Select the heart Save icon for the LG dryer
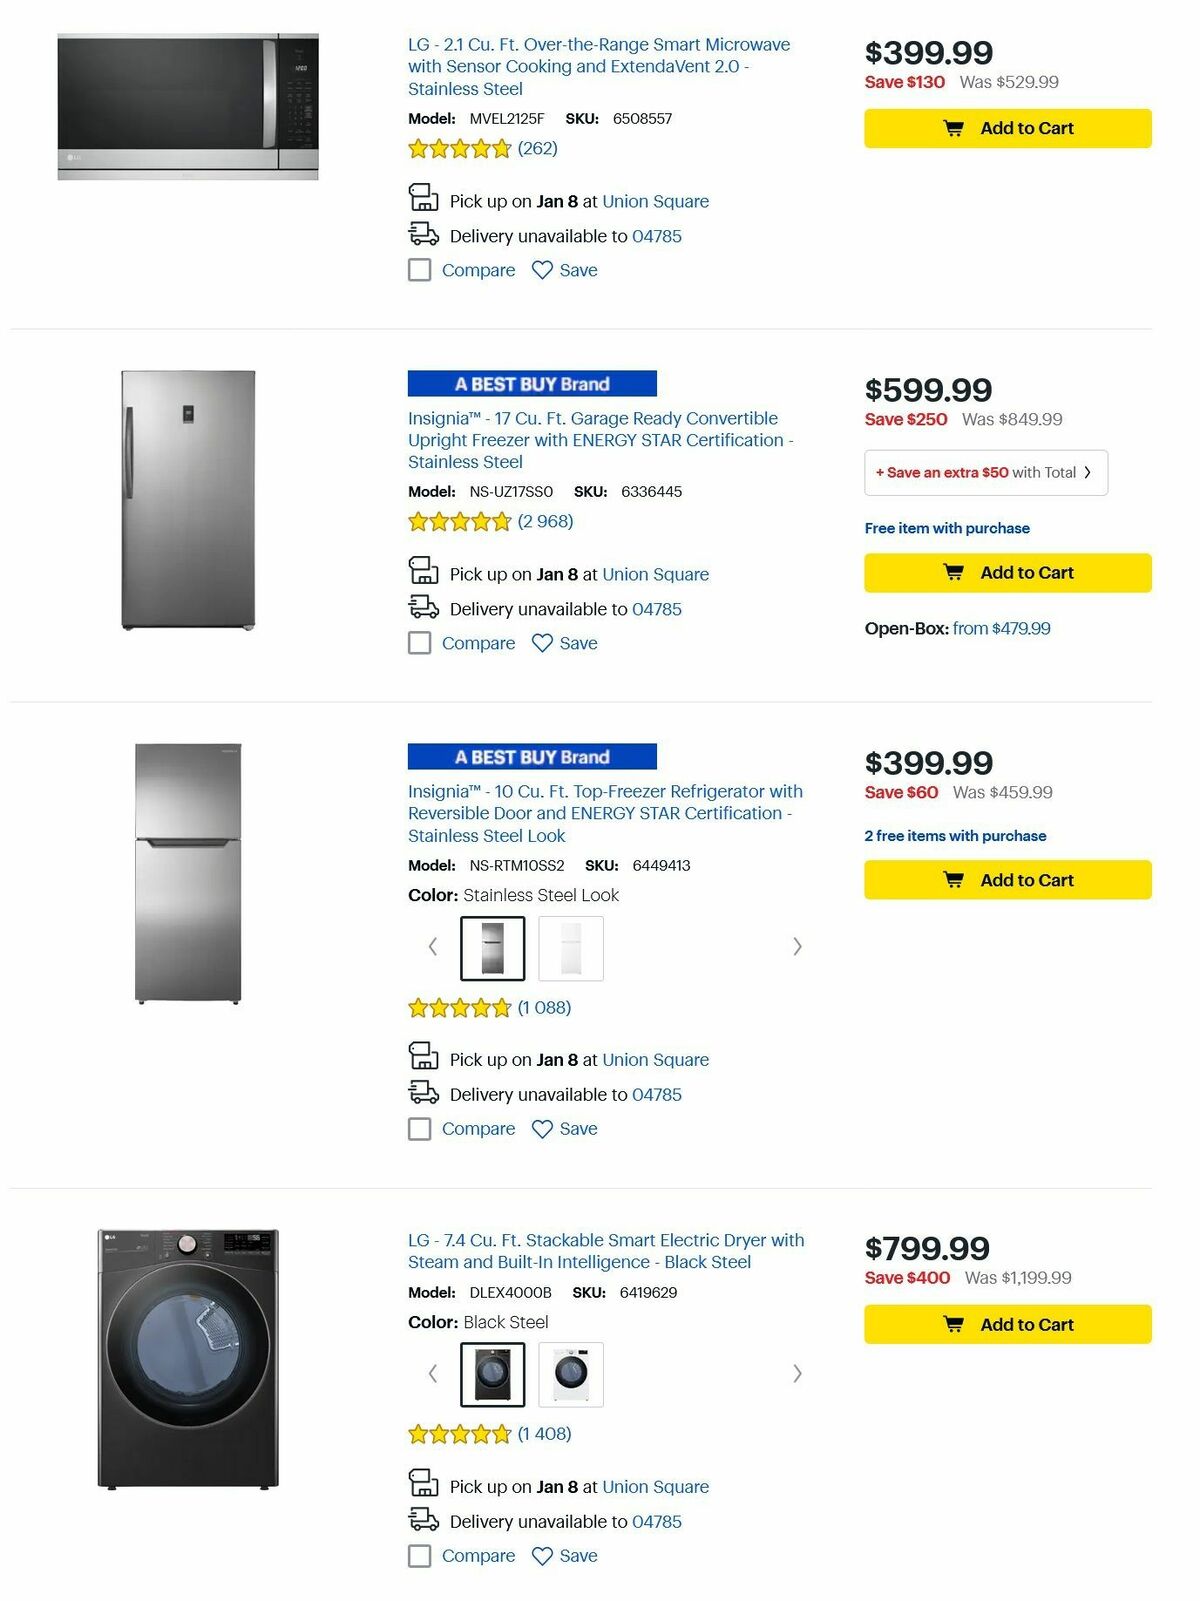Image resolution: width=1200 pixels, height=1601 pixels. pyautogui.click(x=541, y=1556)
